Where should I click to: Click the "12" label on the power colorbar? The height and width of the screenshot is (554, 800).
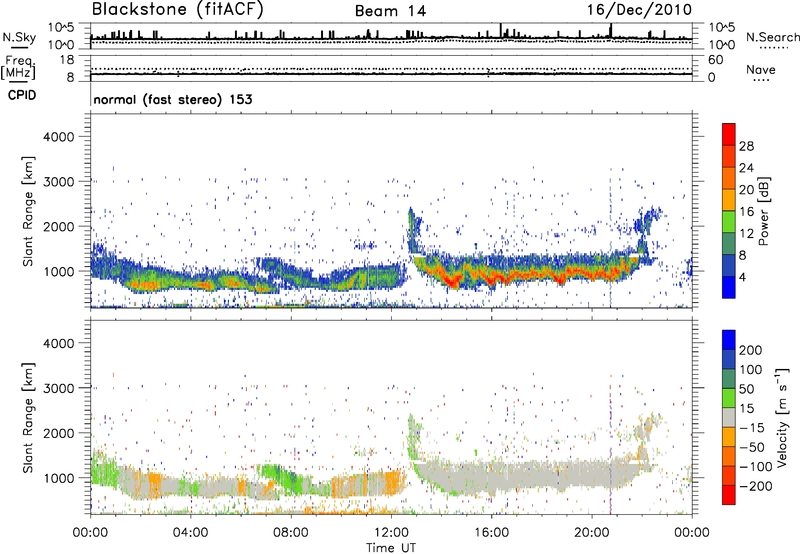(x=746, y=234)
